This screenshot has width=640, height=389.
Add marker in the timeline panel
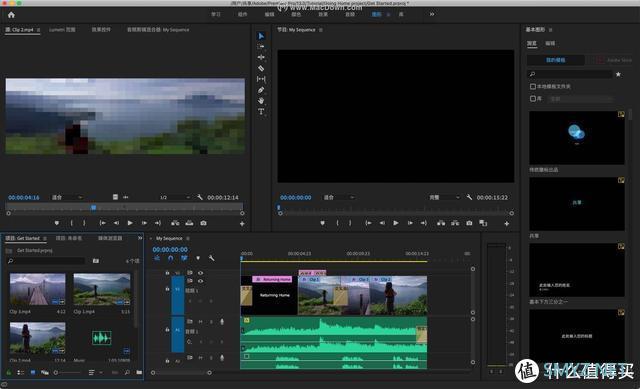click(x=198, y=258)
